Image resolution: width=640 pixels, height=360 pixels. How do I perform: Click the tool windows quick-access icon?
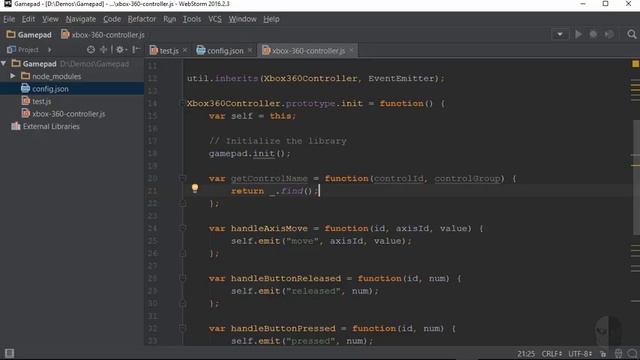9,353
